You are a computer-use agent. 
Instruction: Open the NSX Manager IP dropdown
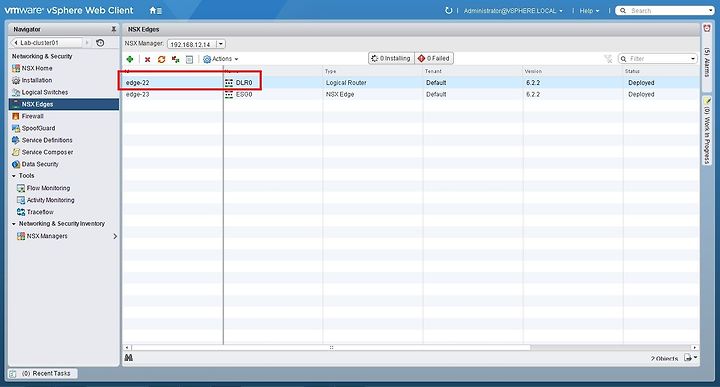click(221, 44)
